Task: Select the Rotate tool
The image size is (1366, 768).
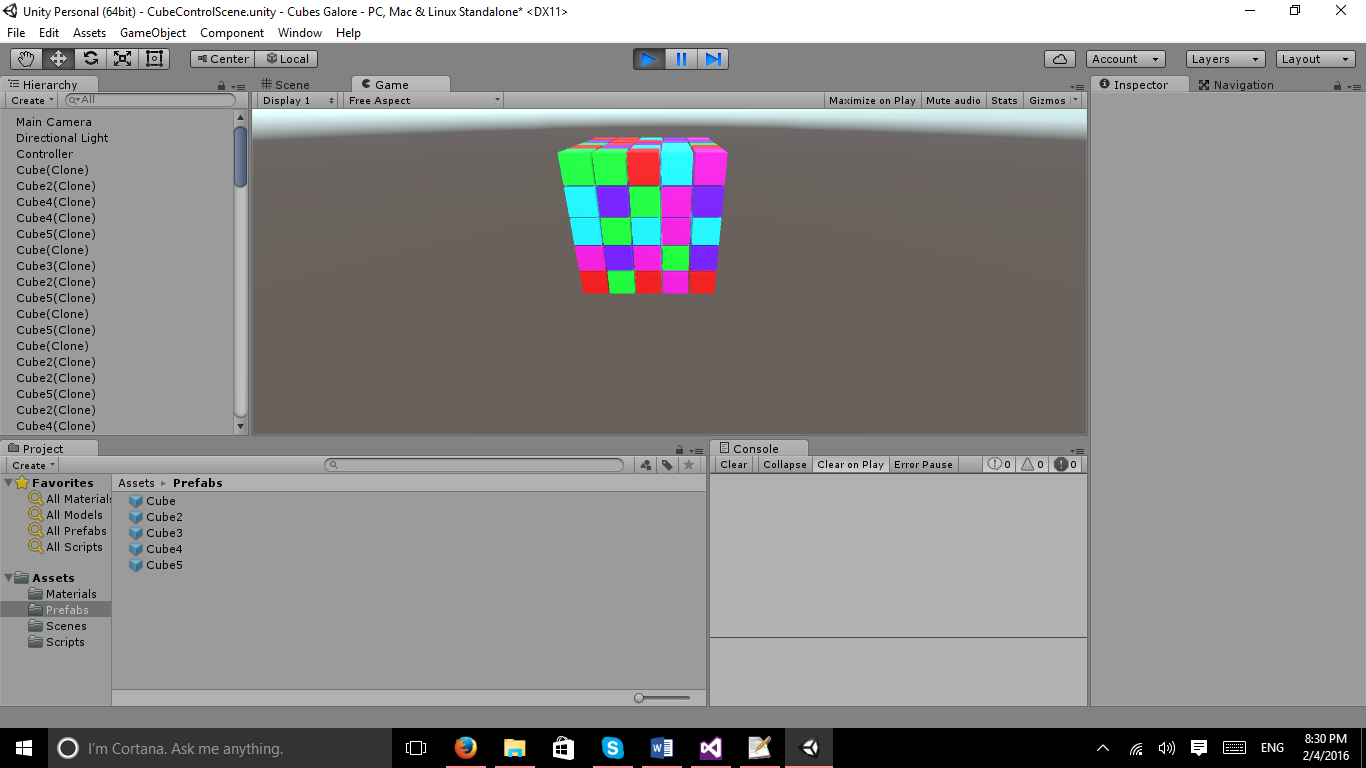Action: 90,59
